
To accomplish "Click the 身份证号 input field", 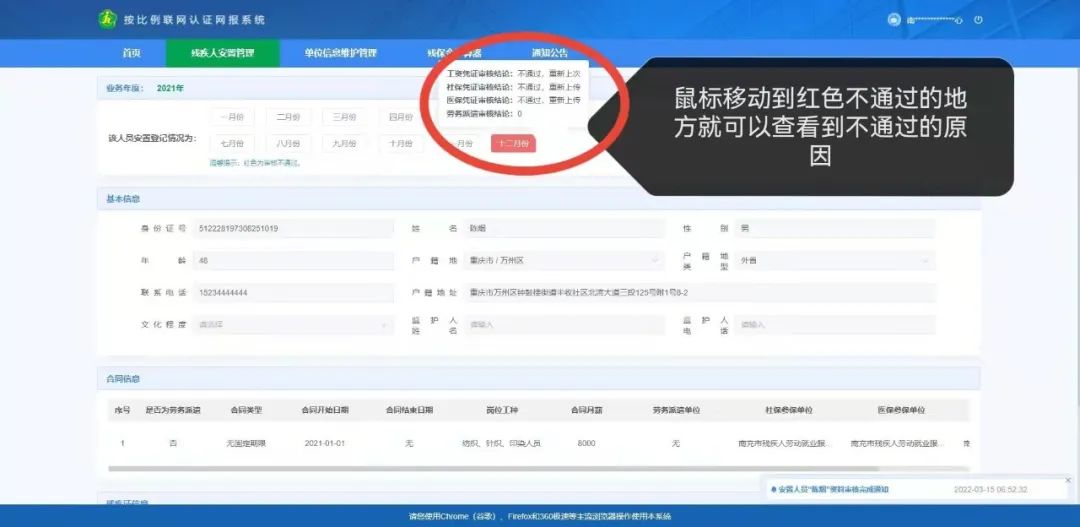I will [x=294, y=228].
